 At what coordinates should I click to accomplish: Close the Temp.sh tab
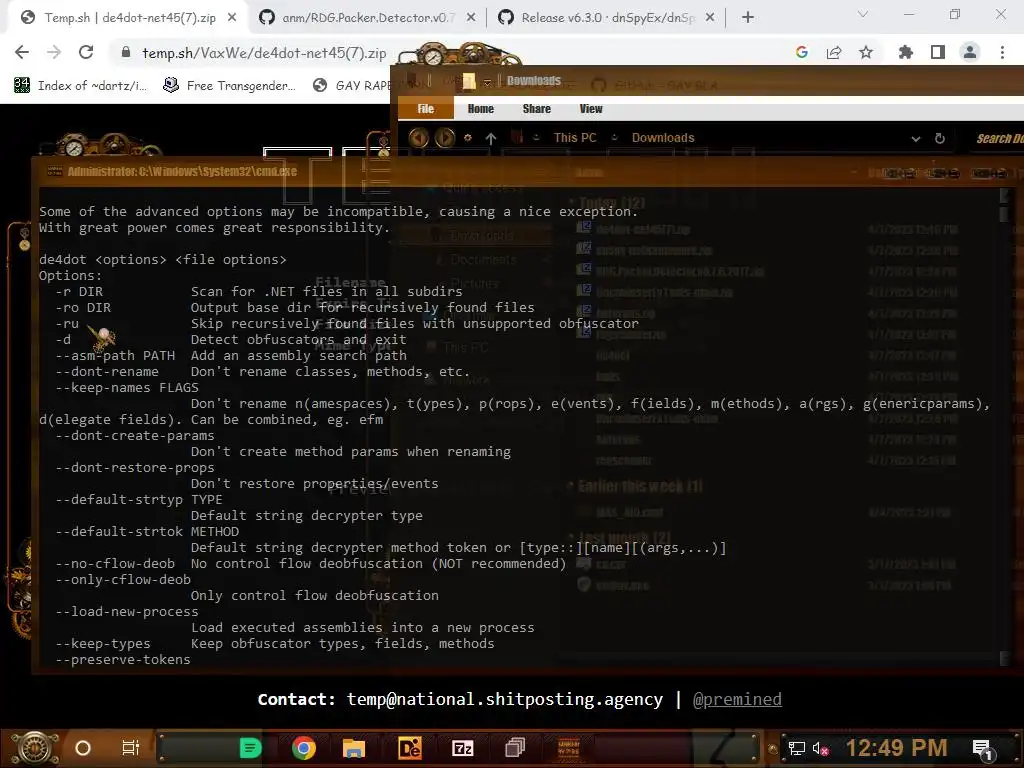coord(232,18)
